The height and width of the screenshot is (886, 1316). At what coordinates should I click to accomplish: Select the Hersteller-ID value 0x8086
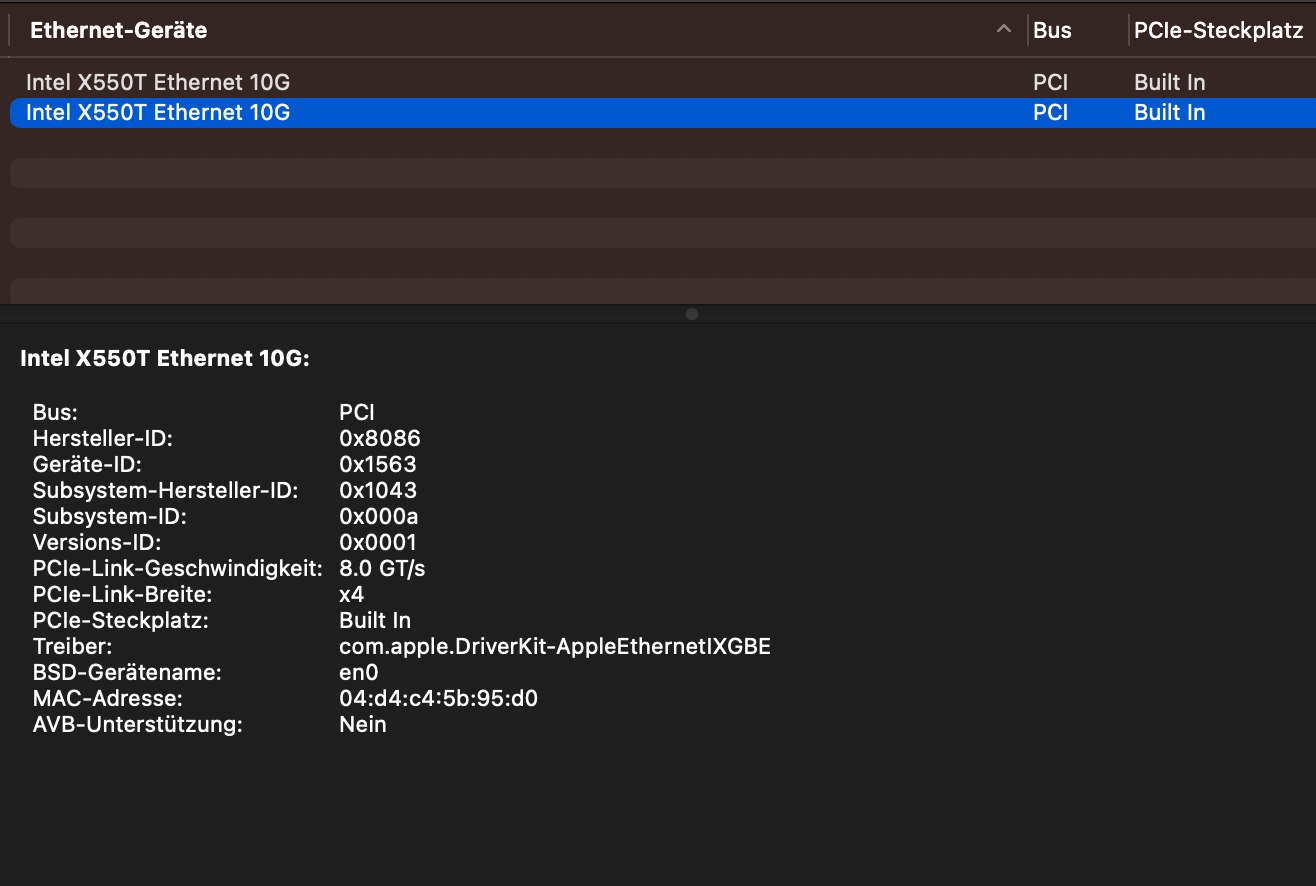coord(380,438)
